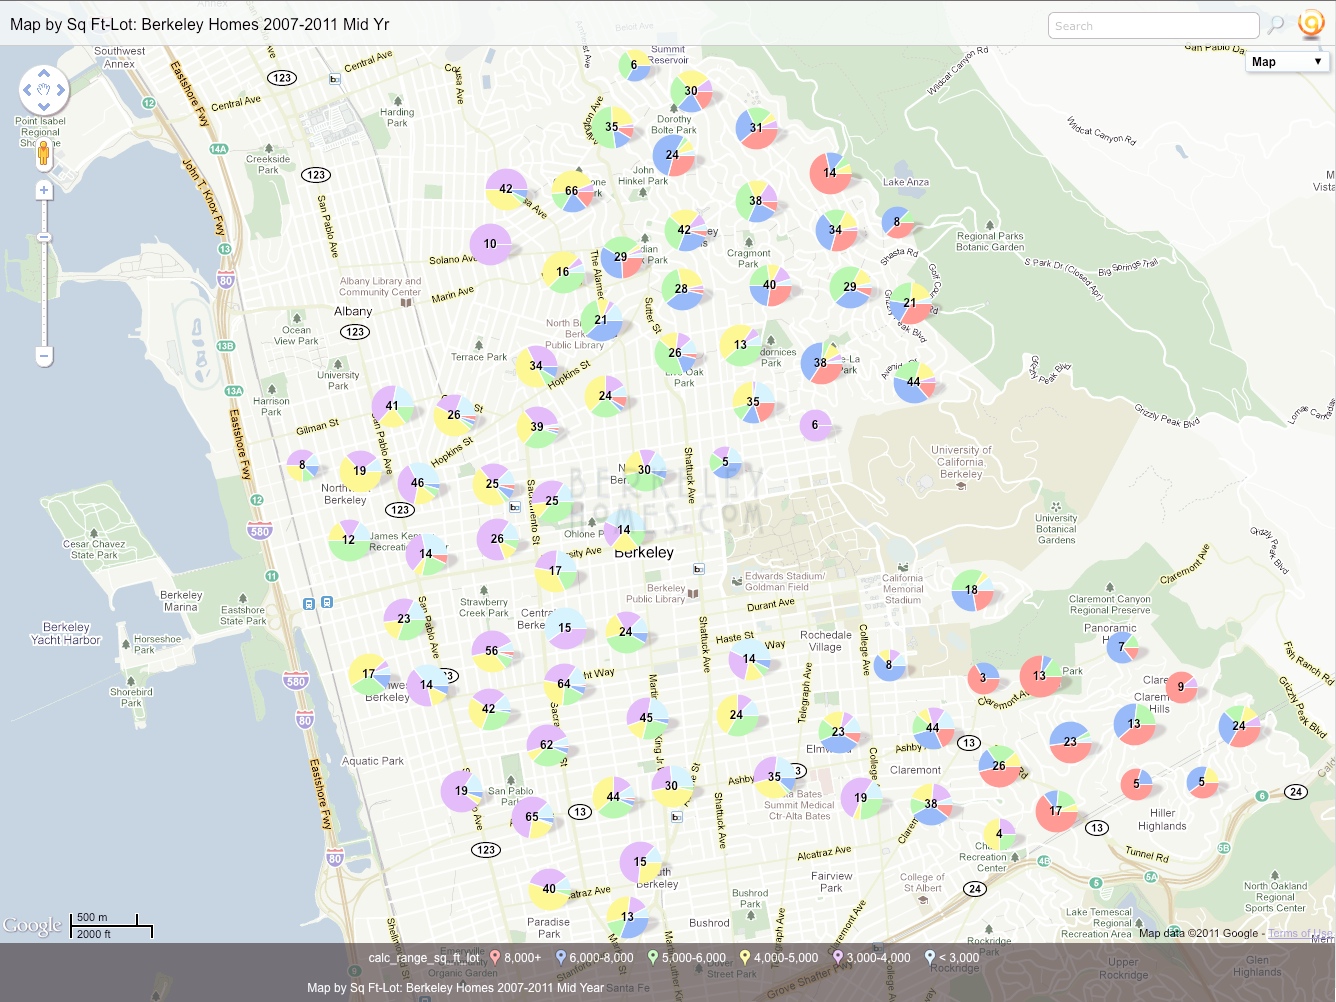This screenshot has height=1002, width=1336.
Task: Zoom out with the minus button
Action: click(44, 355)
